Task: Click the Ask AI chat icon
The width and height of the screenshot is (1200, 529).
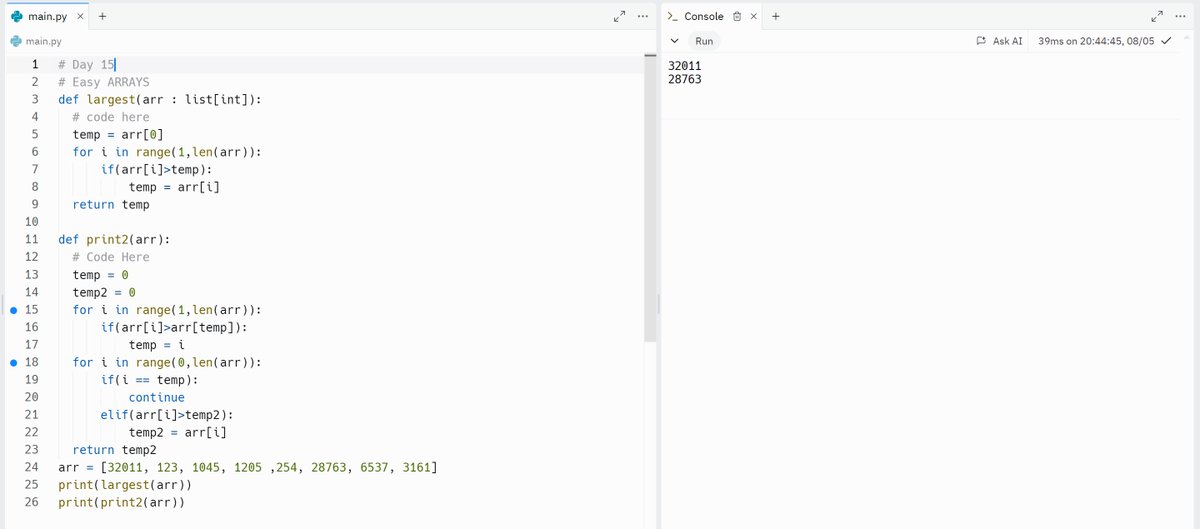Action: point(982,41)
